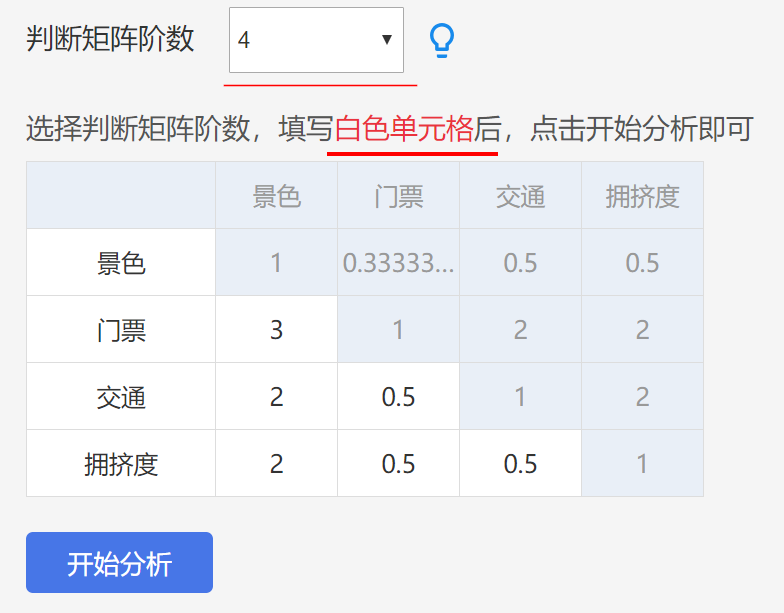
Task: Click the diagonal cell of 拥挤度 row
Action: (642, 464)
